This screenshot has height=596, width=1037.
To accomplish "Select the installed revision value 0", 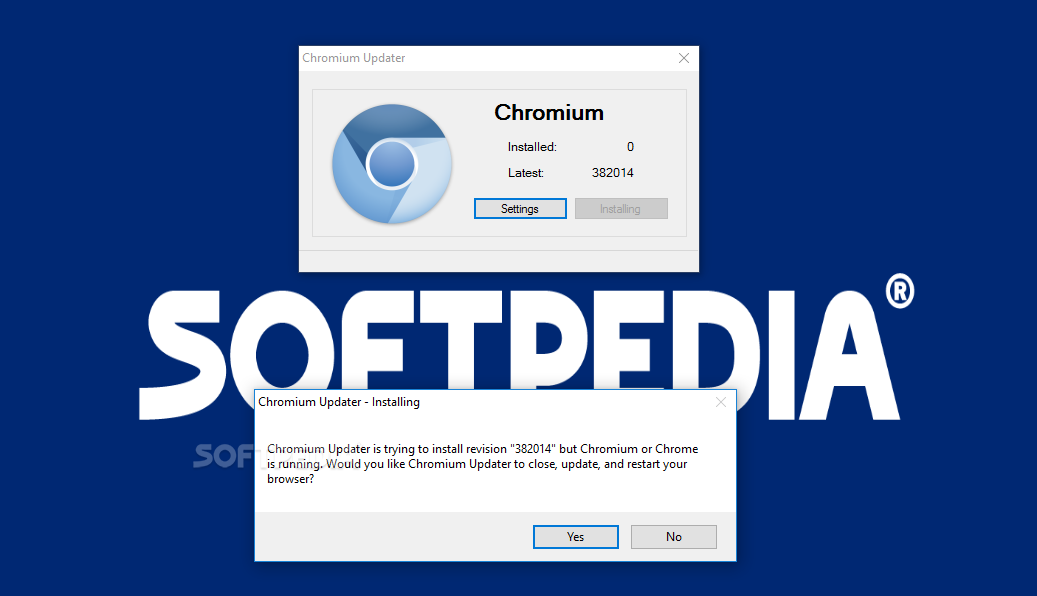I will point(630,147).
